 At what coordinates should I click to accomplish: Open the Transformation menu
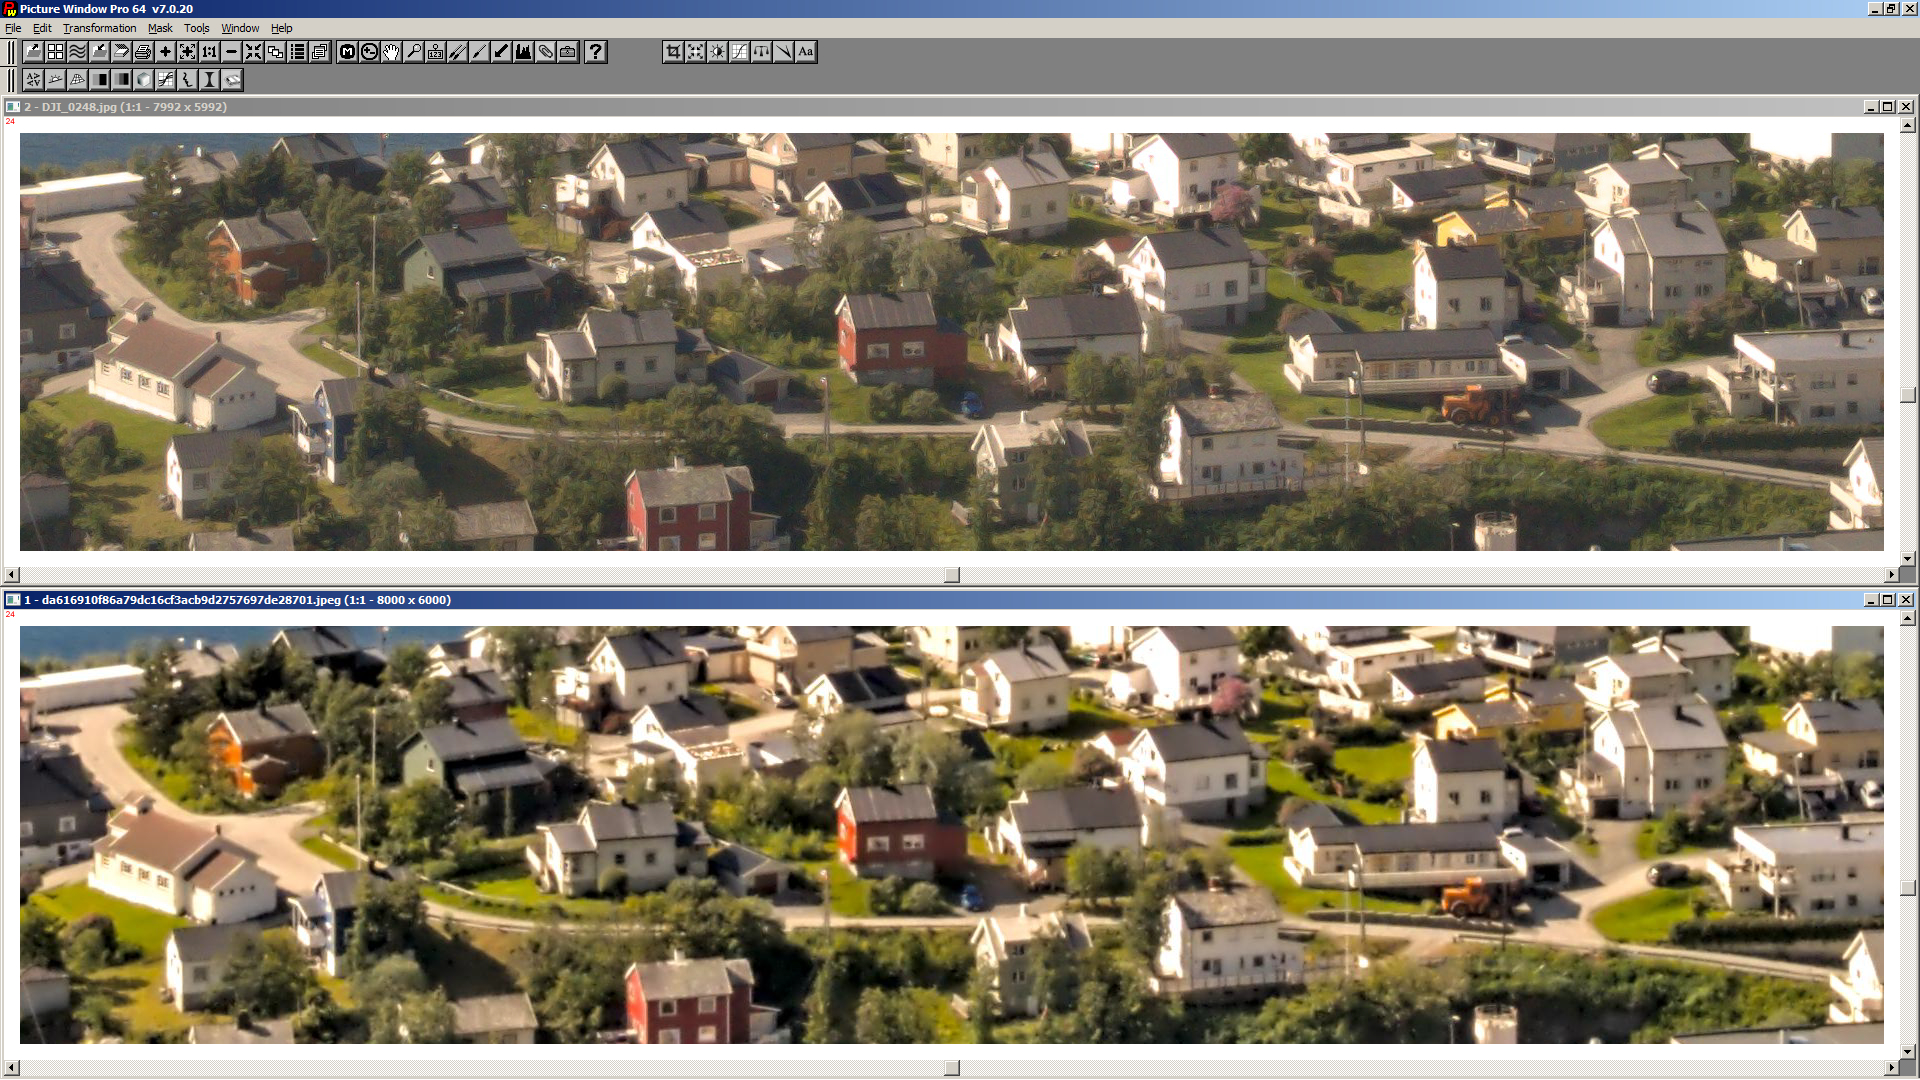click(x=99, y=28)
